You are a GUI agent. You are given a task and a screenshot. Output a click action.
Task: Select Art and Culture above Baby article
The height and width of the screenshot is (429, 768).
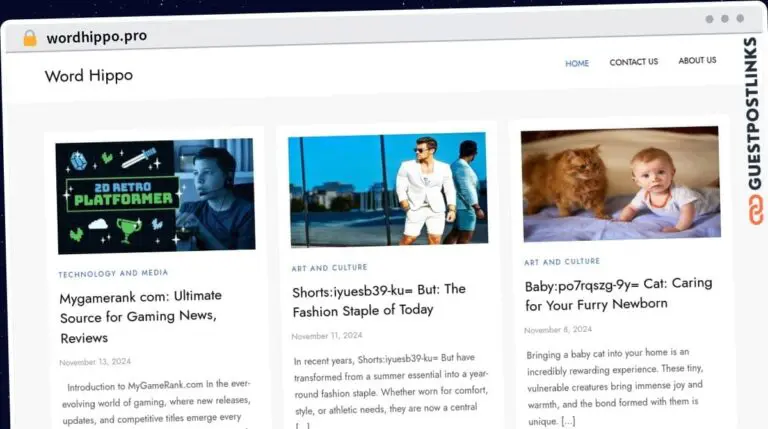pos(562,262)
